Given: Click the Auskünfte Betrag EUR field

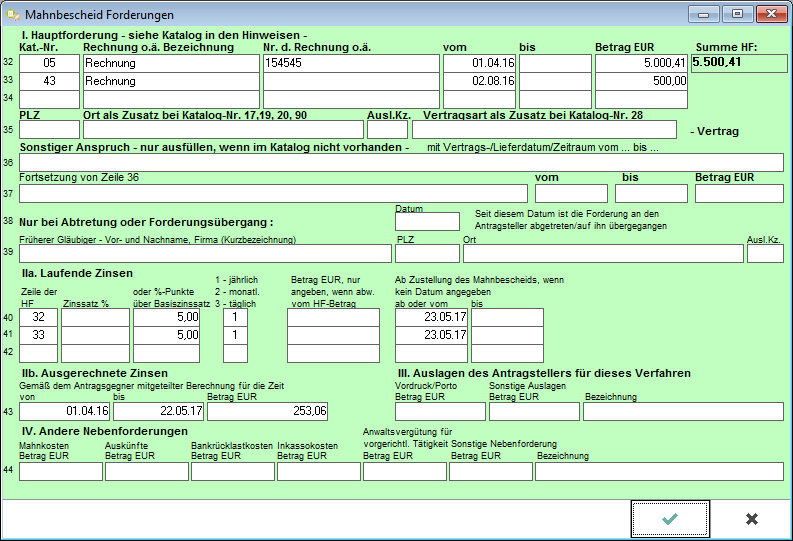Looking at the screenshot, I should 147,472.
